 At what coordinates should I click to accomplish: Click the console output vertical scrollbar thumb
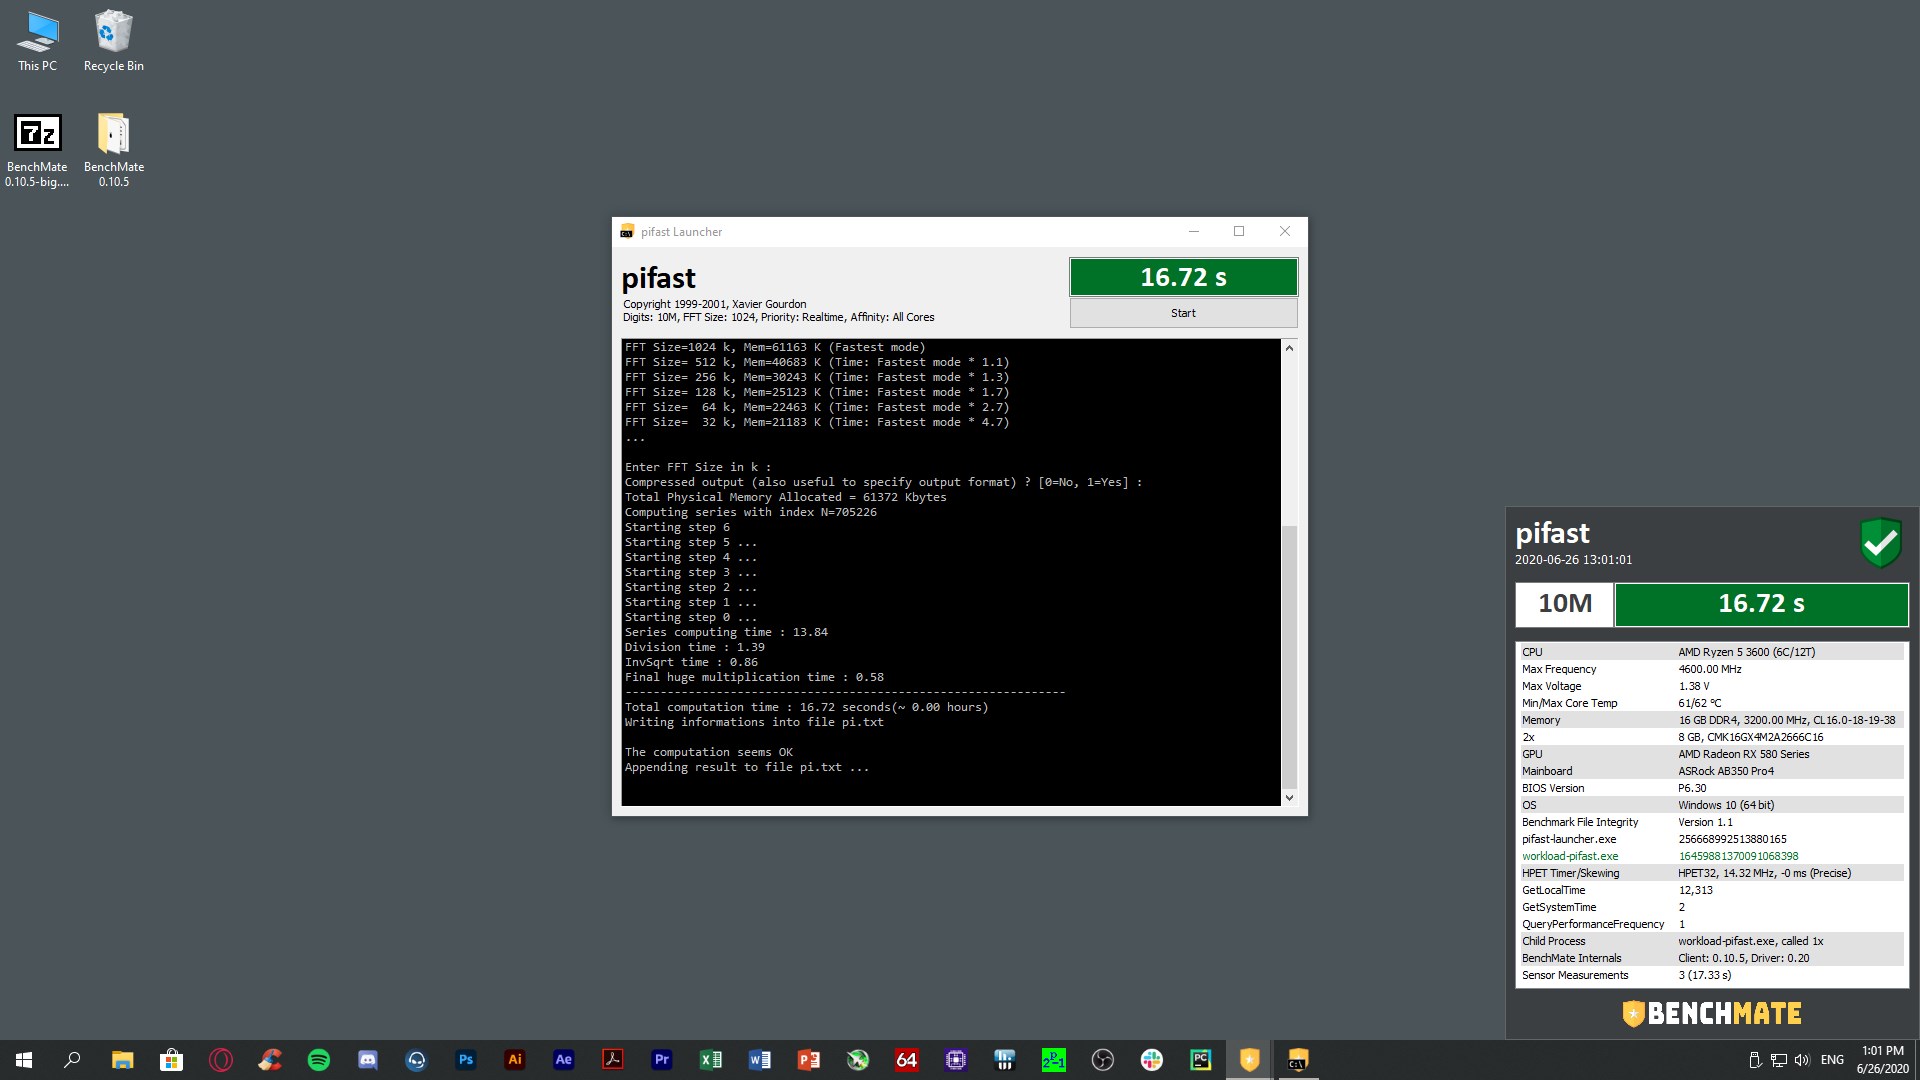pos(1289,656)
